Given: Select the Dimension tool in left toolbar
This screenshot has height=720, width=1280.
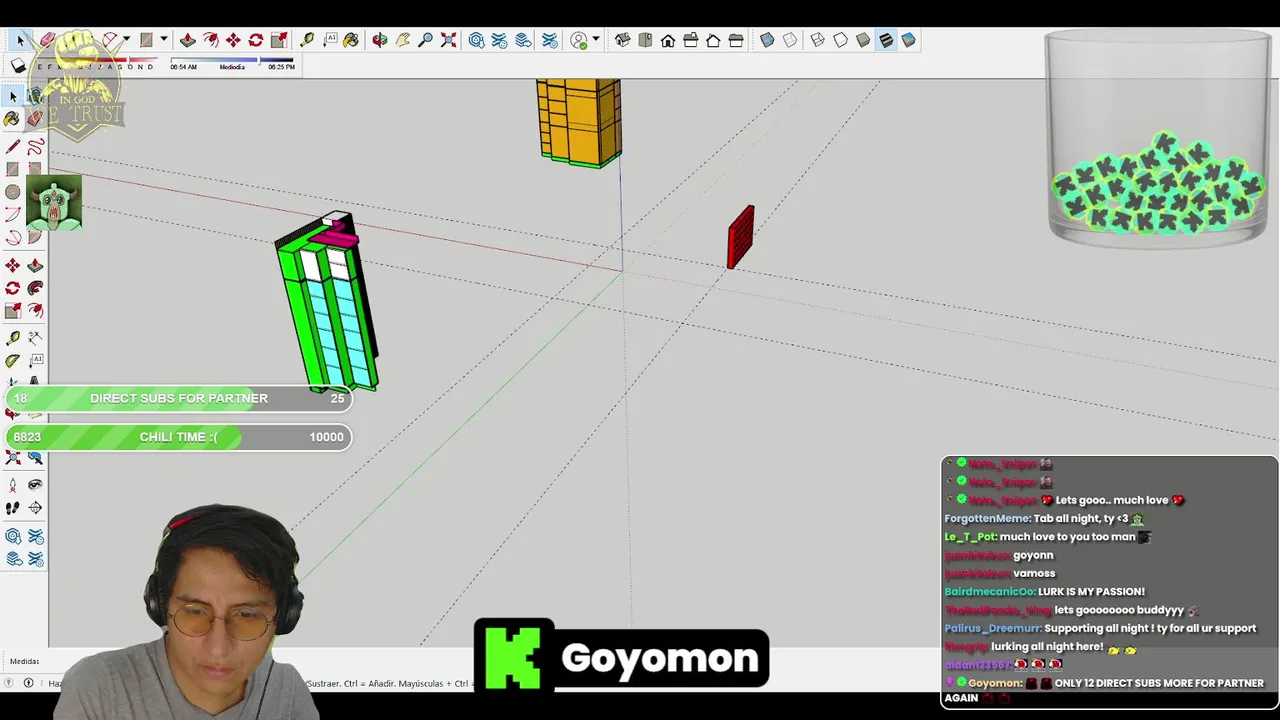Looking at the screenshot, I should pyautogui.click(x=35, y=337).
